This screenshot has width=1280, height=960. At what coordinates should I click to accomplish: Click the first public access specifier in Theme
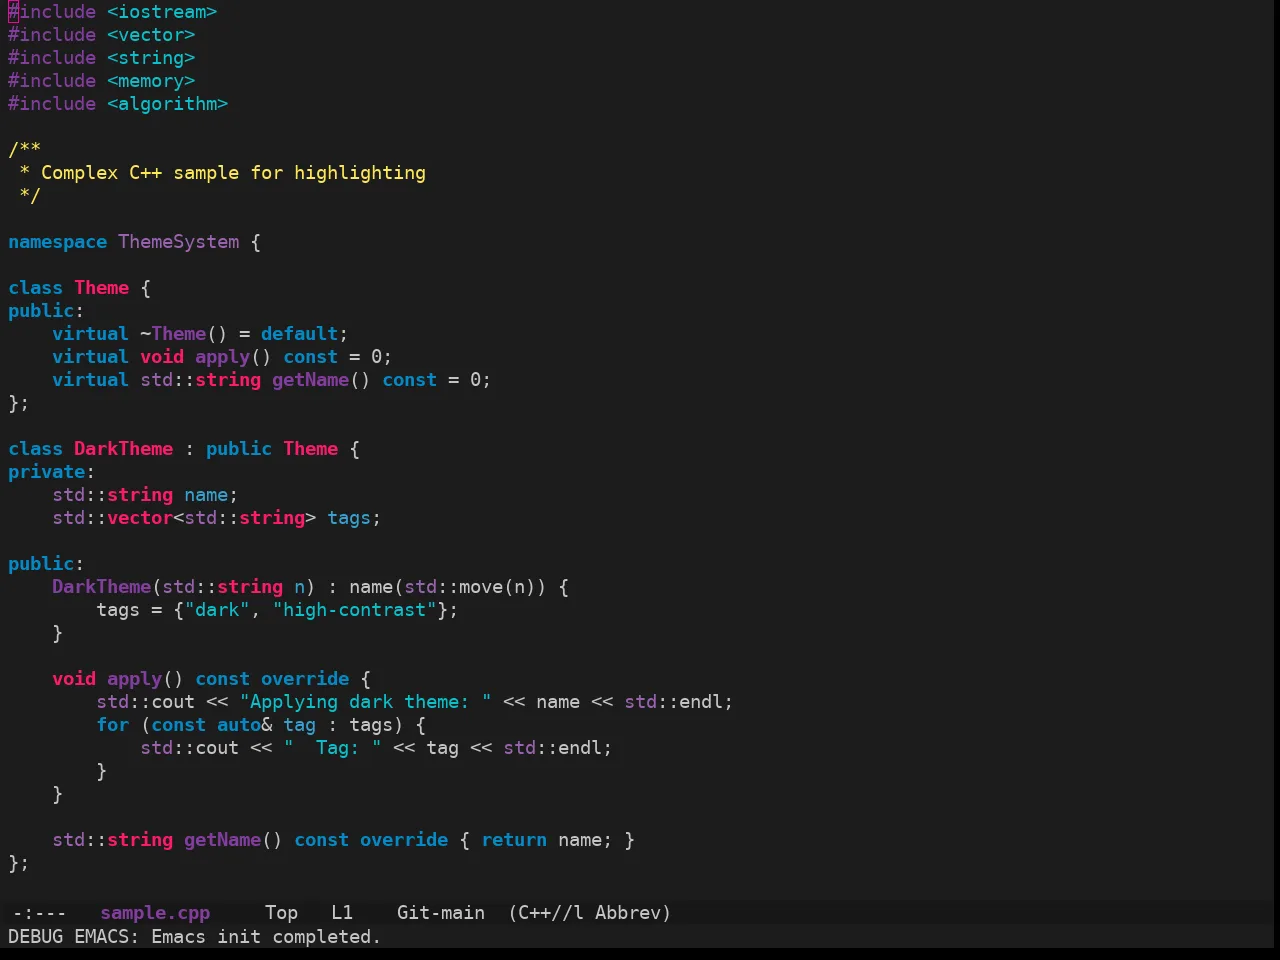(41, 311)
